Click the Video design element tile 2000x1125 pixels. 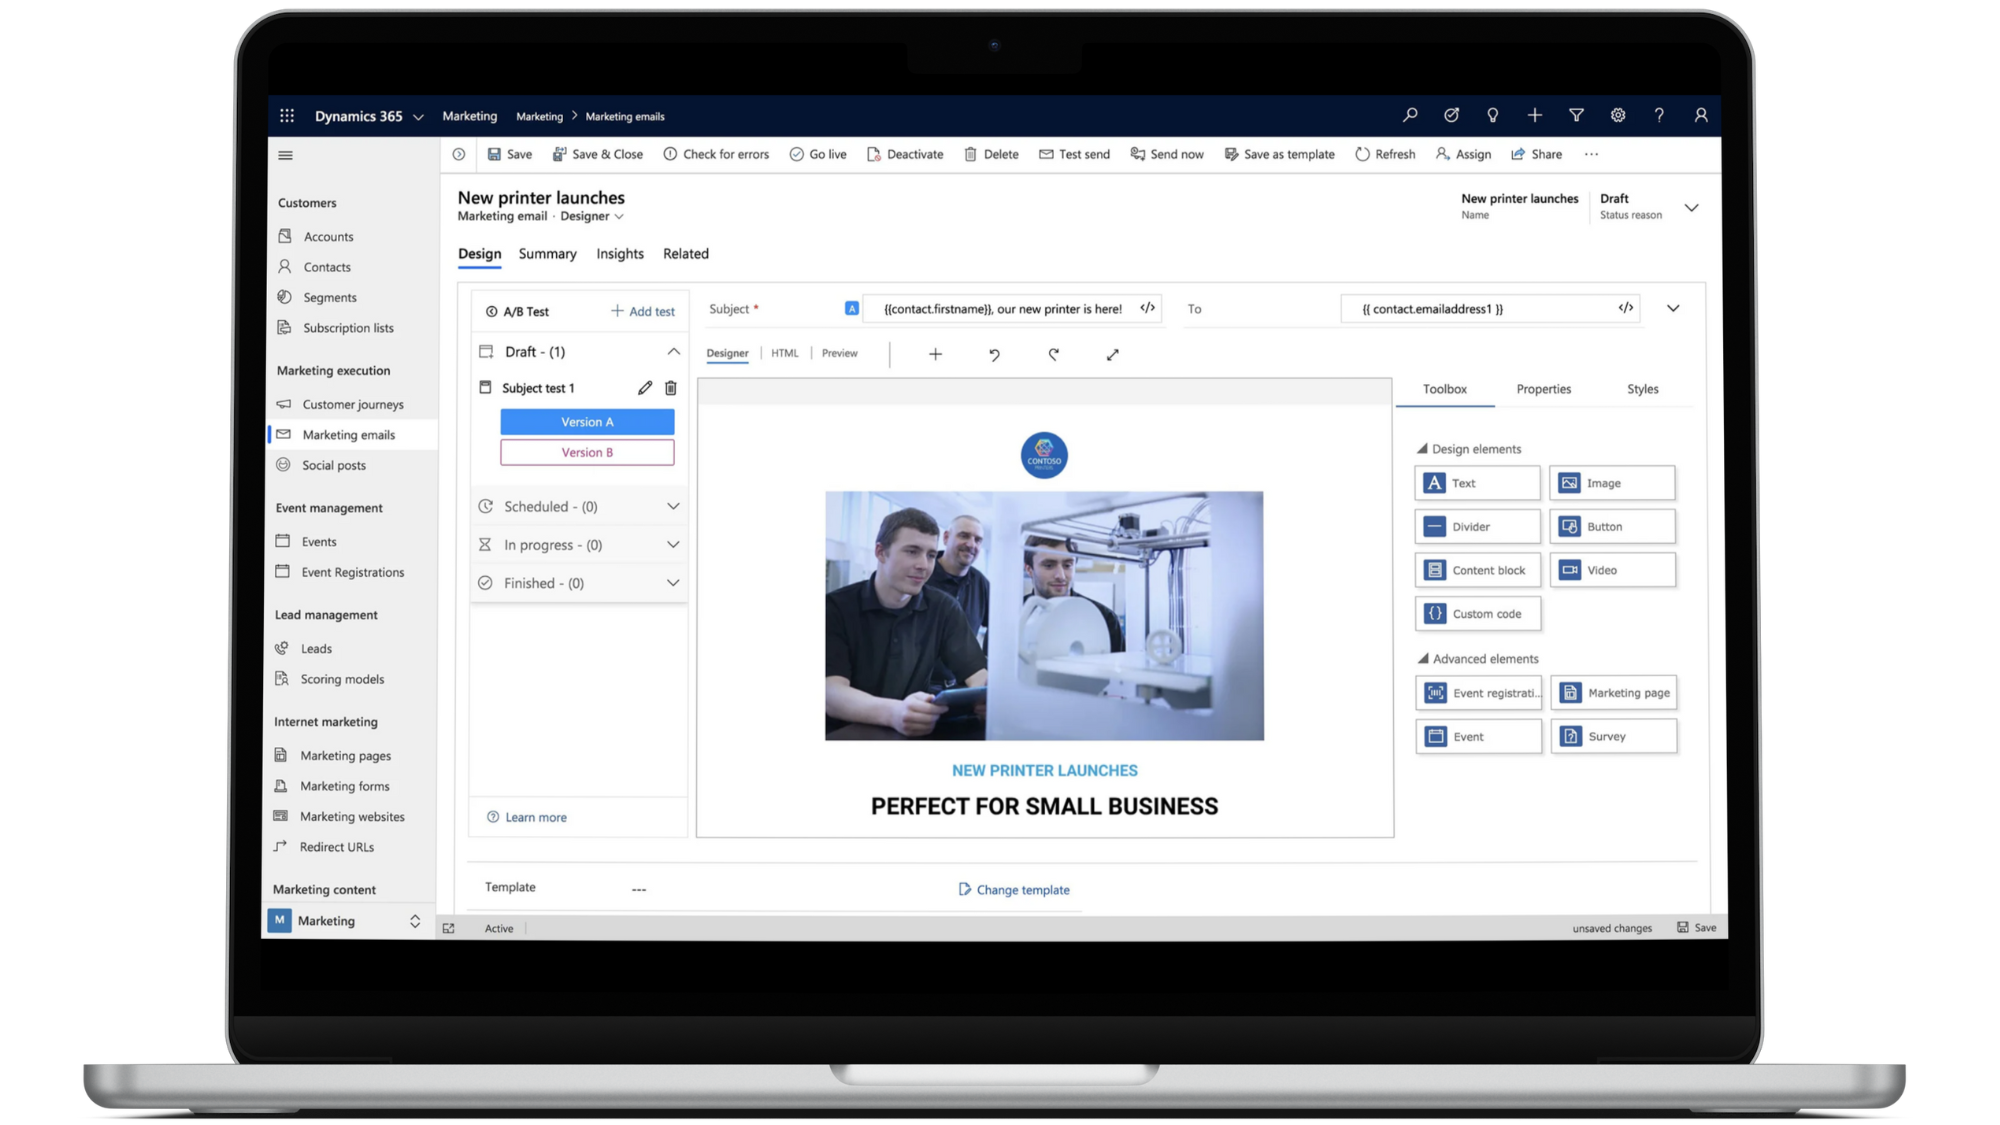[x=1612, y=570]
